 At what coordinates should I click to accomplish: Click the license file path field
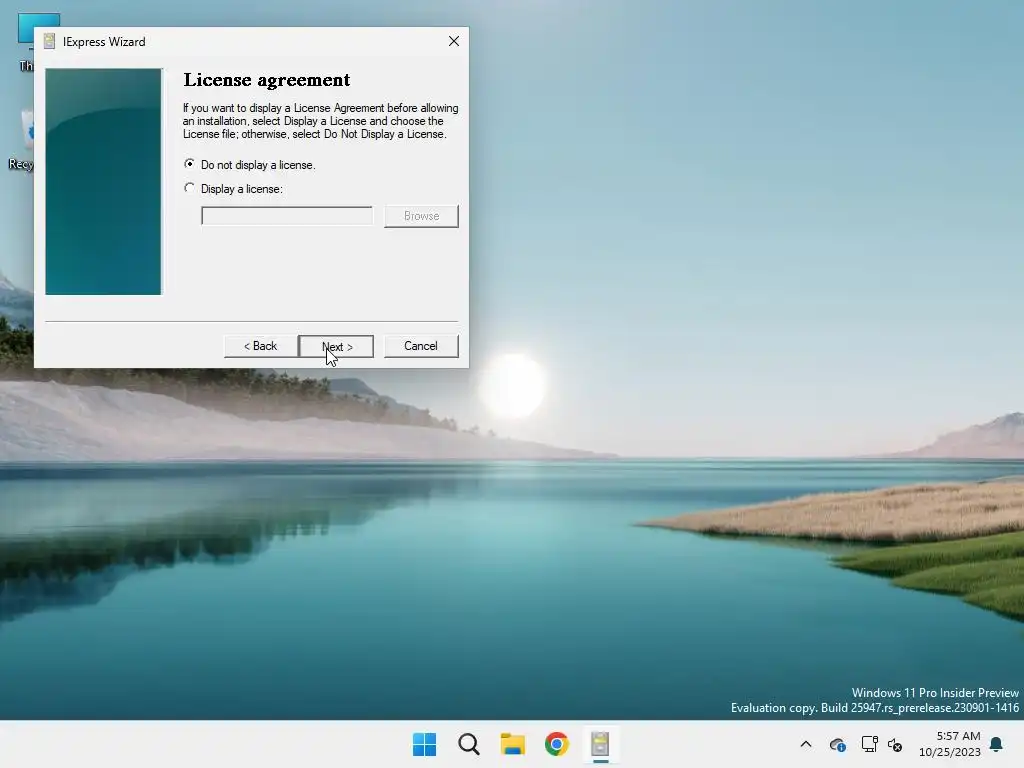287,216
